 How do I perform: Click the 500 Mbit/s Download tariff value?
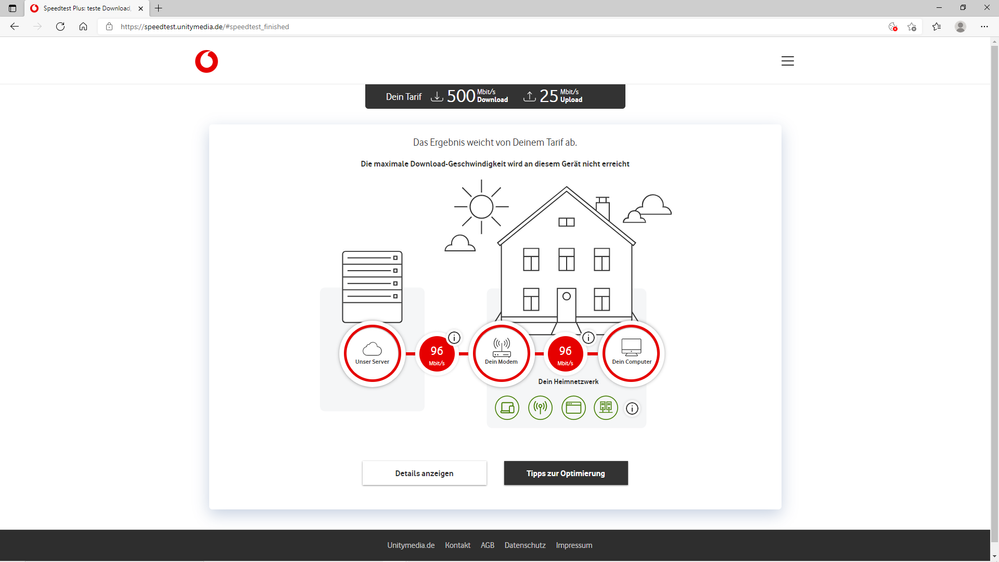click(x=478, y=96)
